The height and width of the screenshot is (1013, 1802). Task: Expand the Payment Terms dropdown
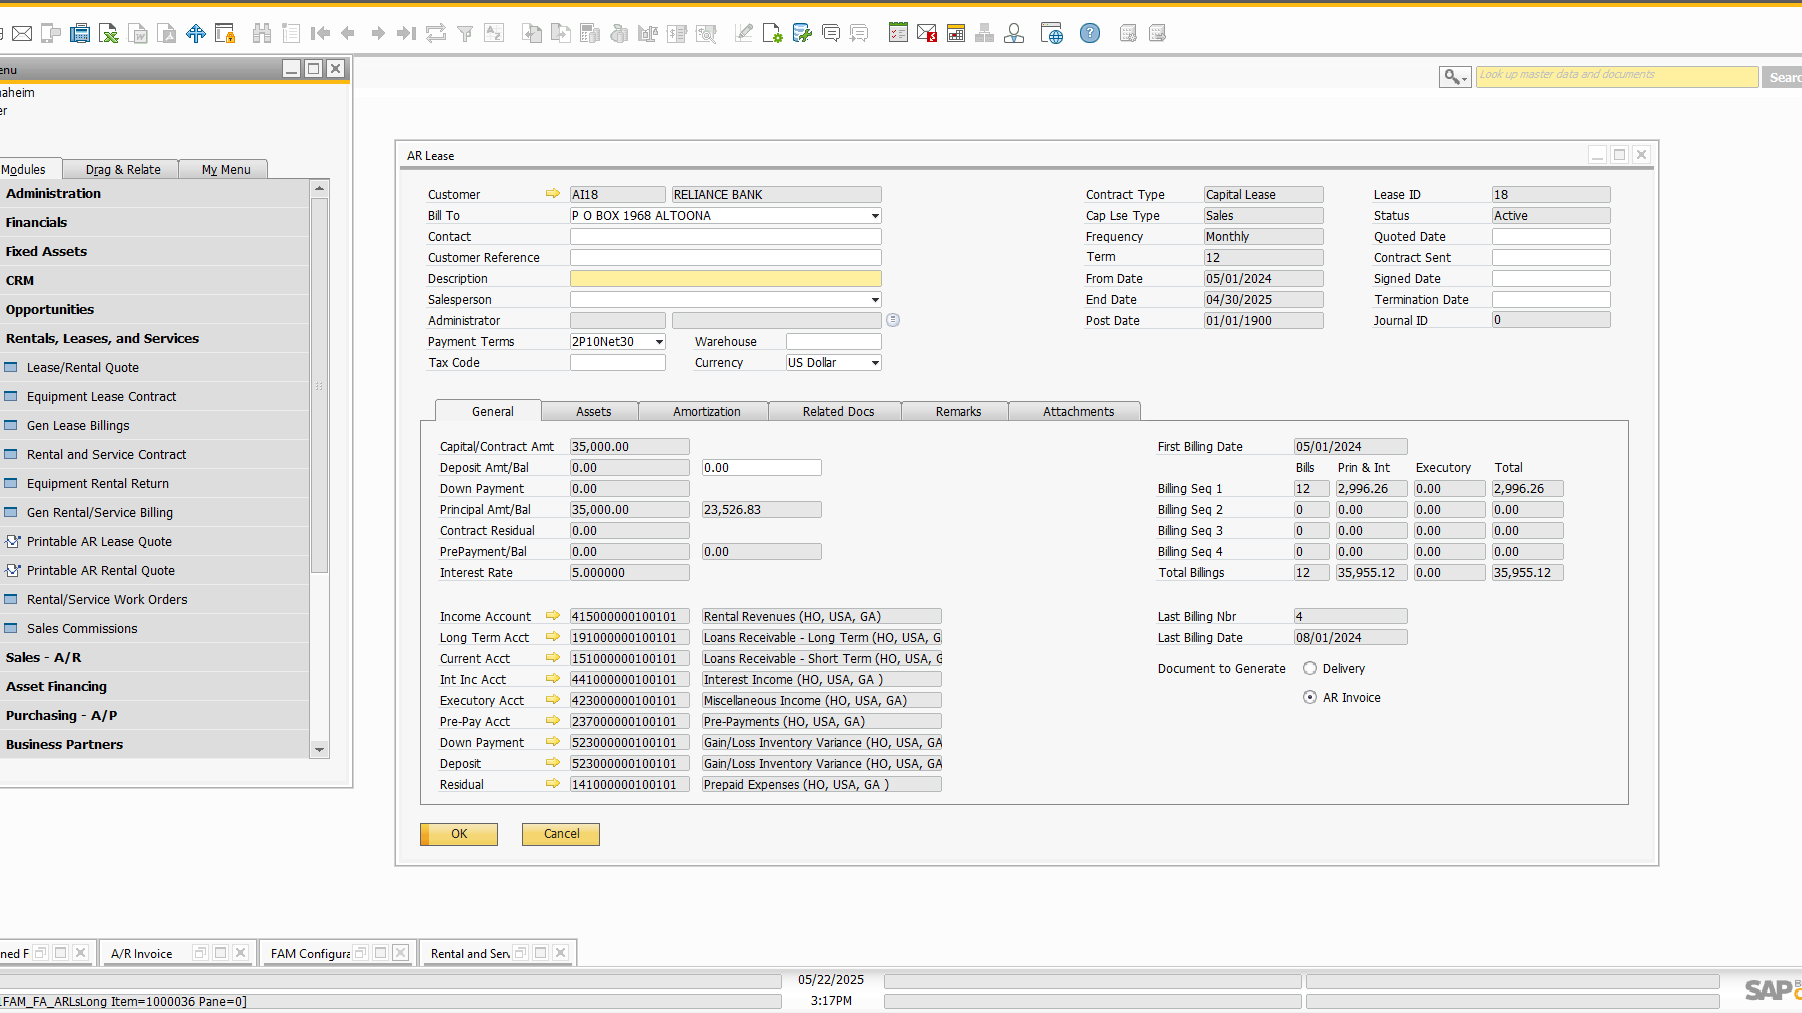659,342
